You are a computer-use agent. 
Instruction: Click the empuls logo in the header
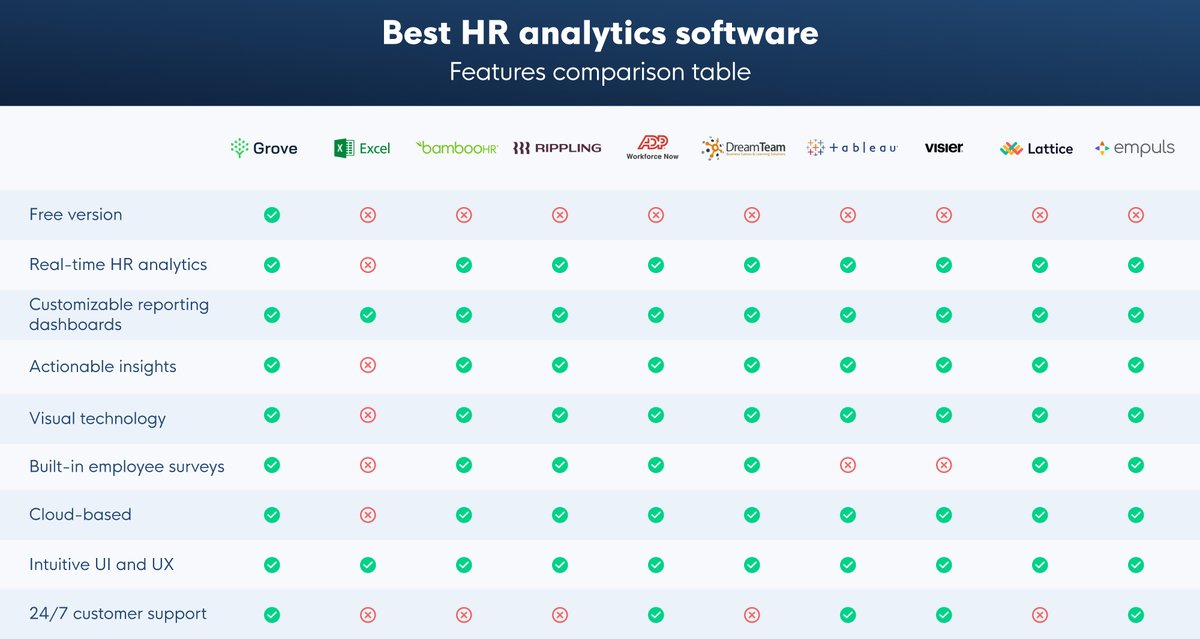click(1134, 148)
